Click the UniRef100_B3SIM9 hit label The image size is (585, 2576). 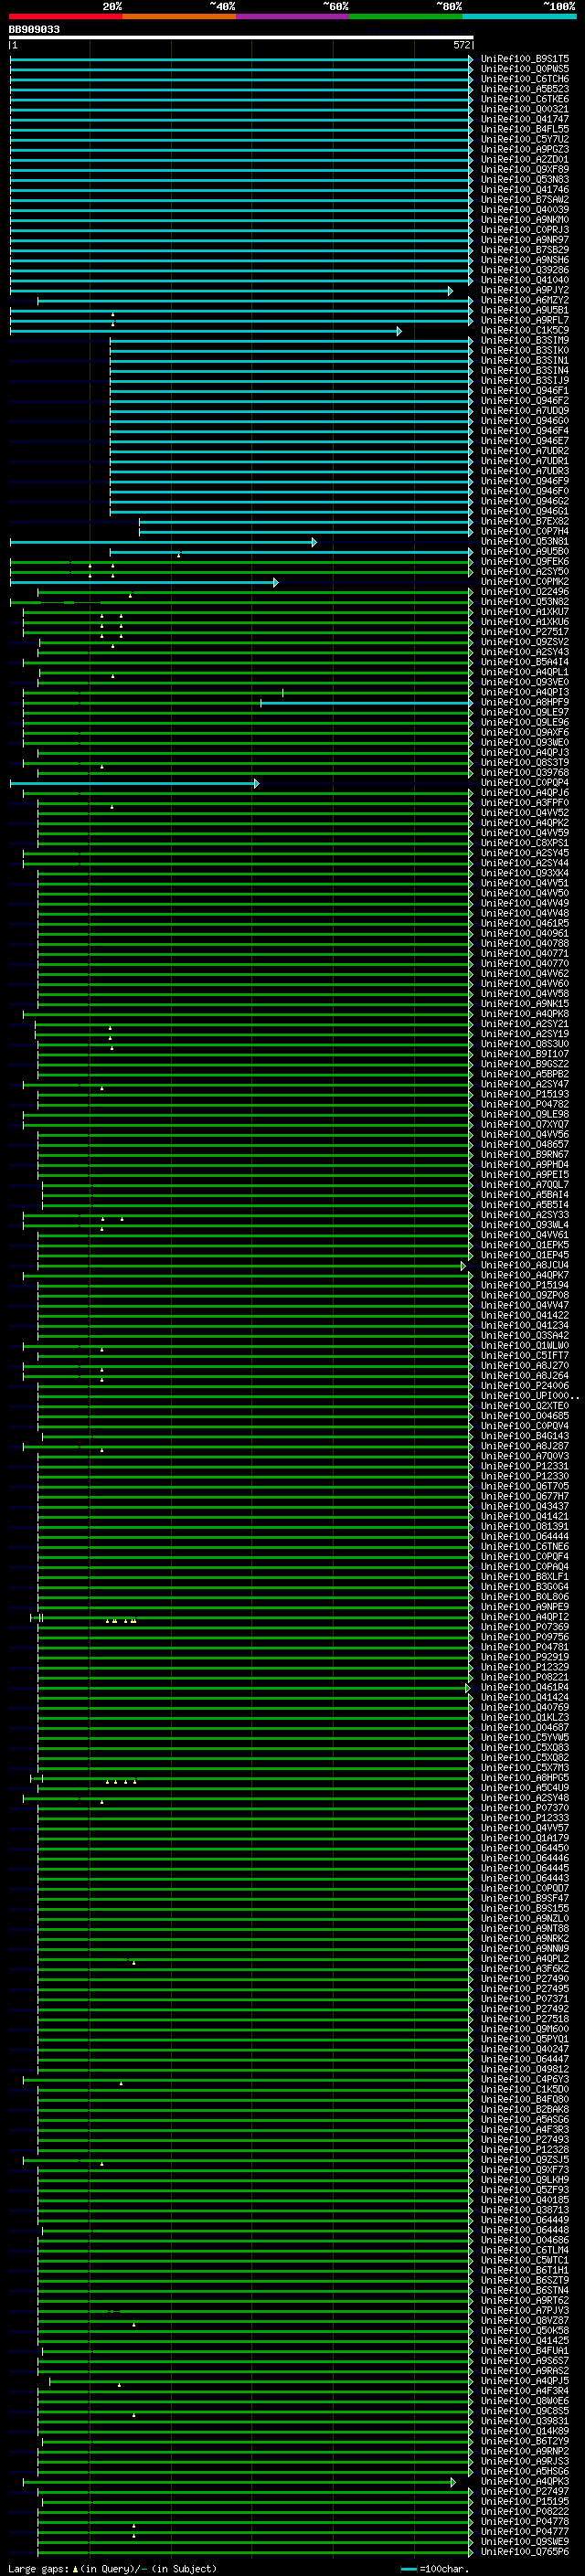(x=524, y=341)
